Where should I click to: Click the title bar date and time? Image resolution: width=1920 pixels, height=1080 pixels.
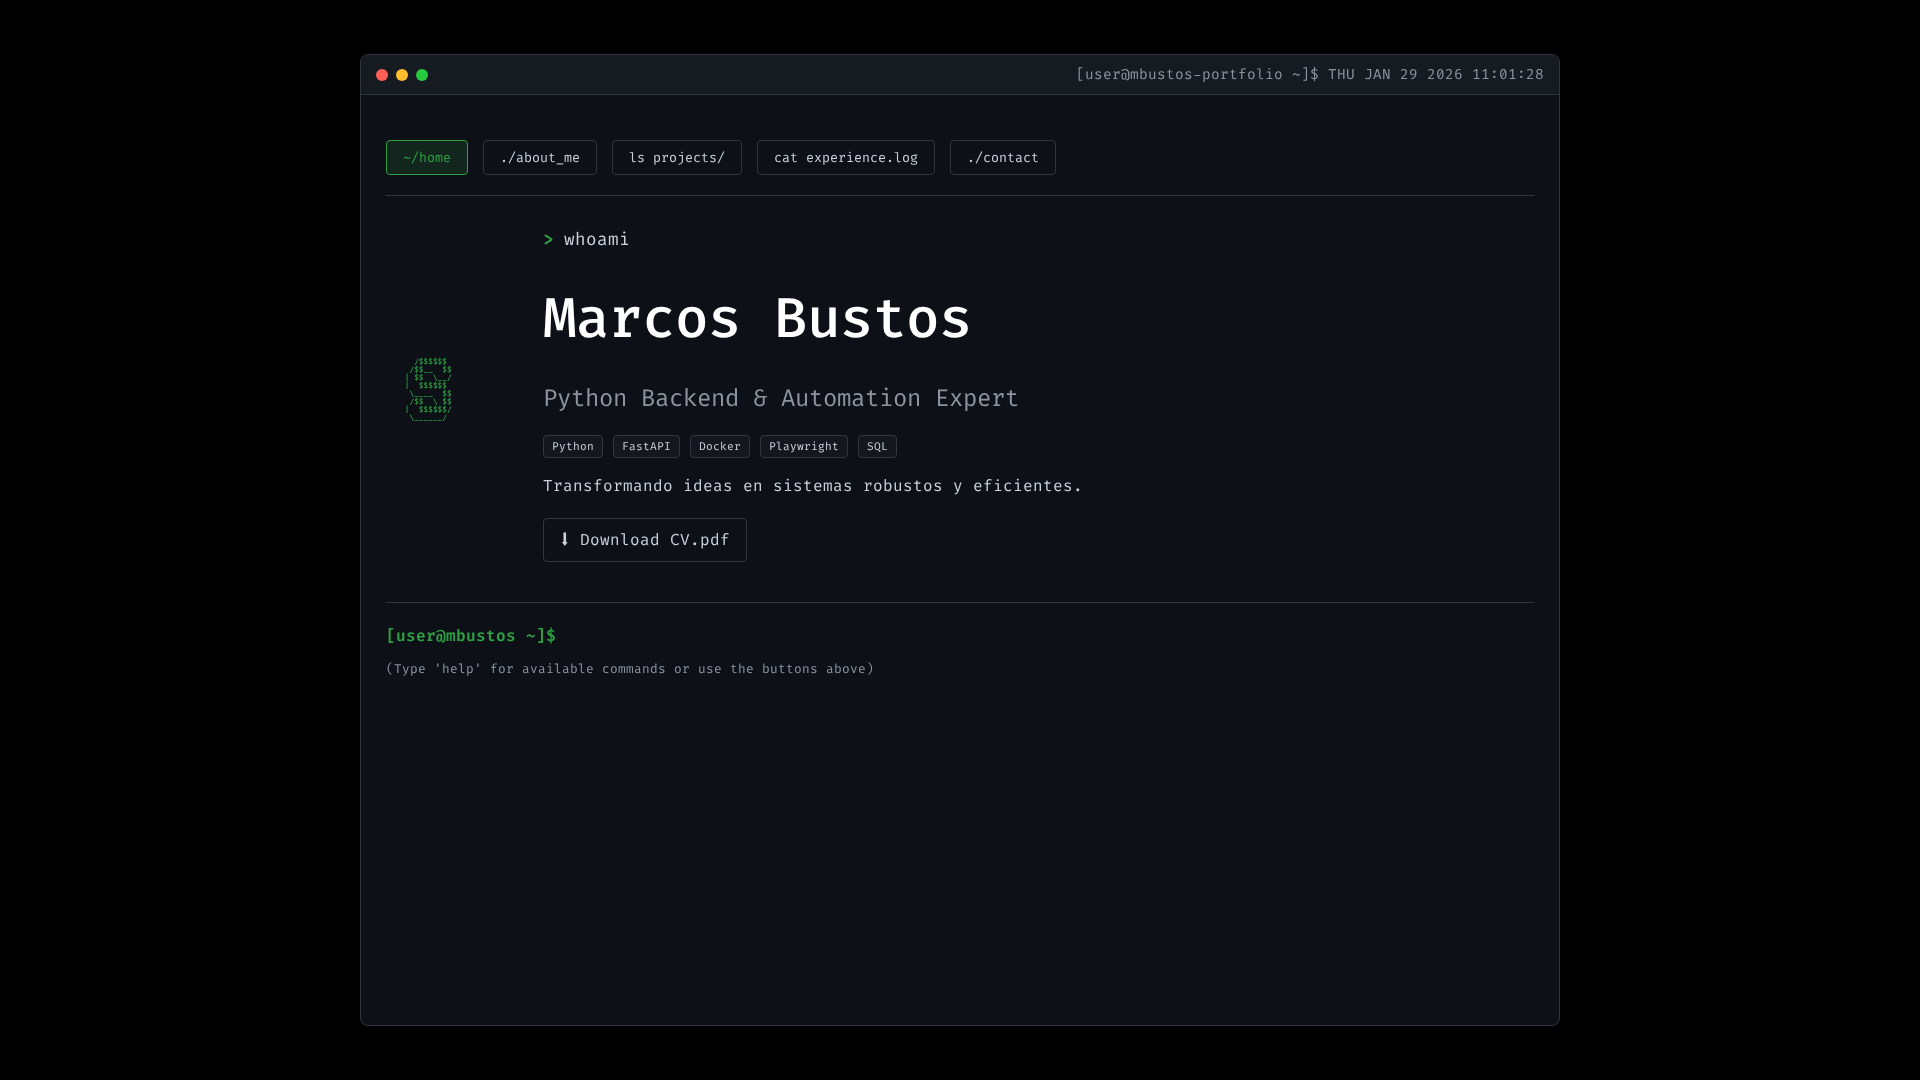(1436, 75)
